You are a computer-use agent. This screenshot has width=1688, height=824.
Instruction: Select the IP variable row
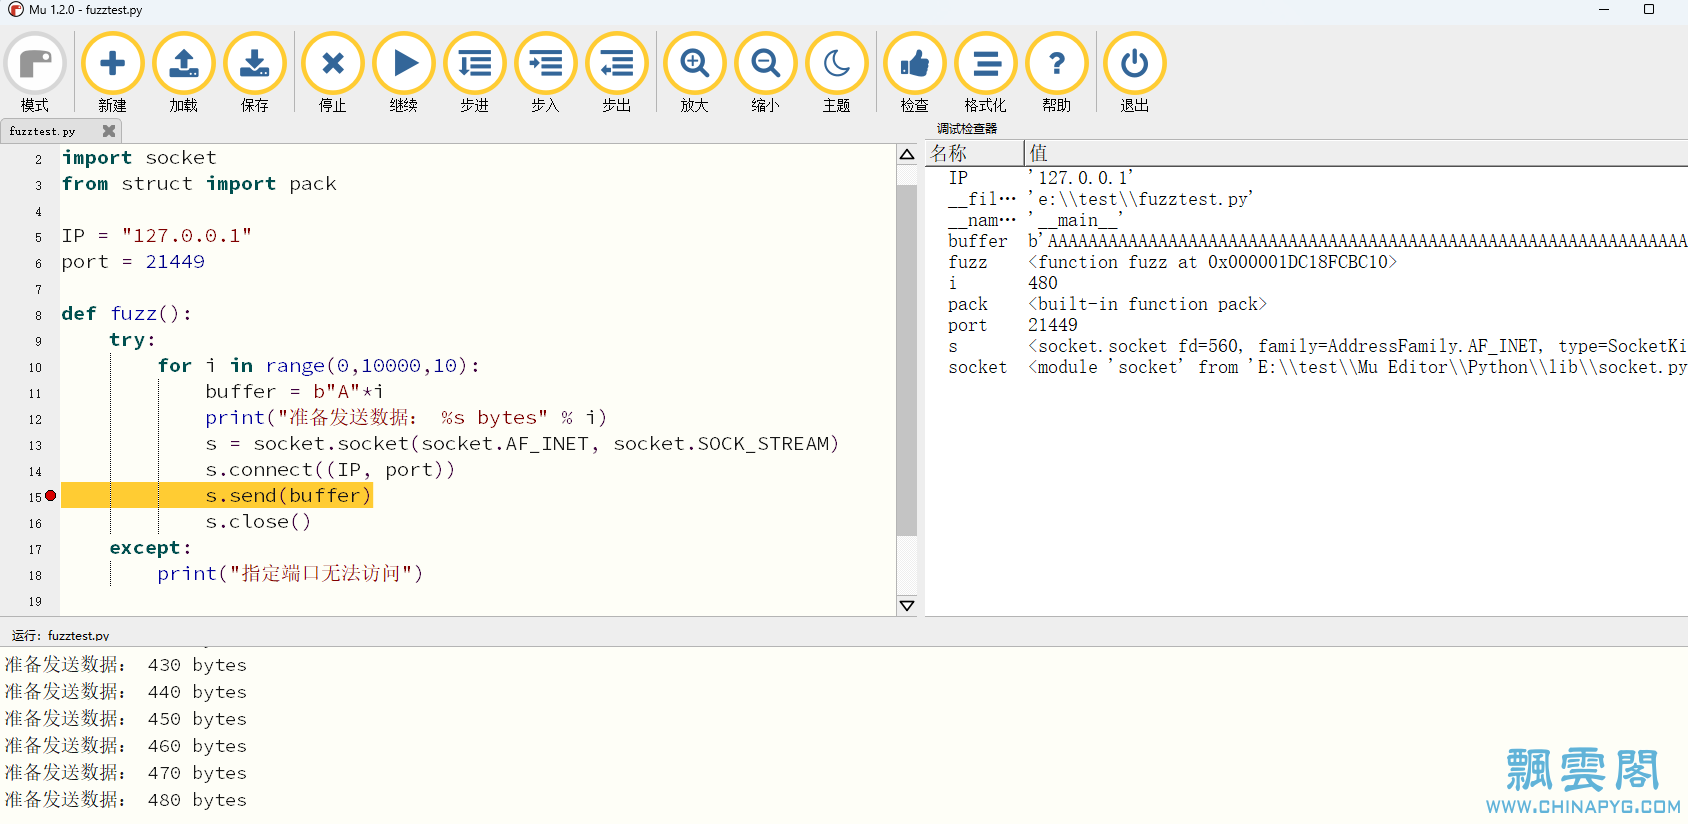[x=1306, y=178]
